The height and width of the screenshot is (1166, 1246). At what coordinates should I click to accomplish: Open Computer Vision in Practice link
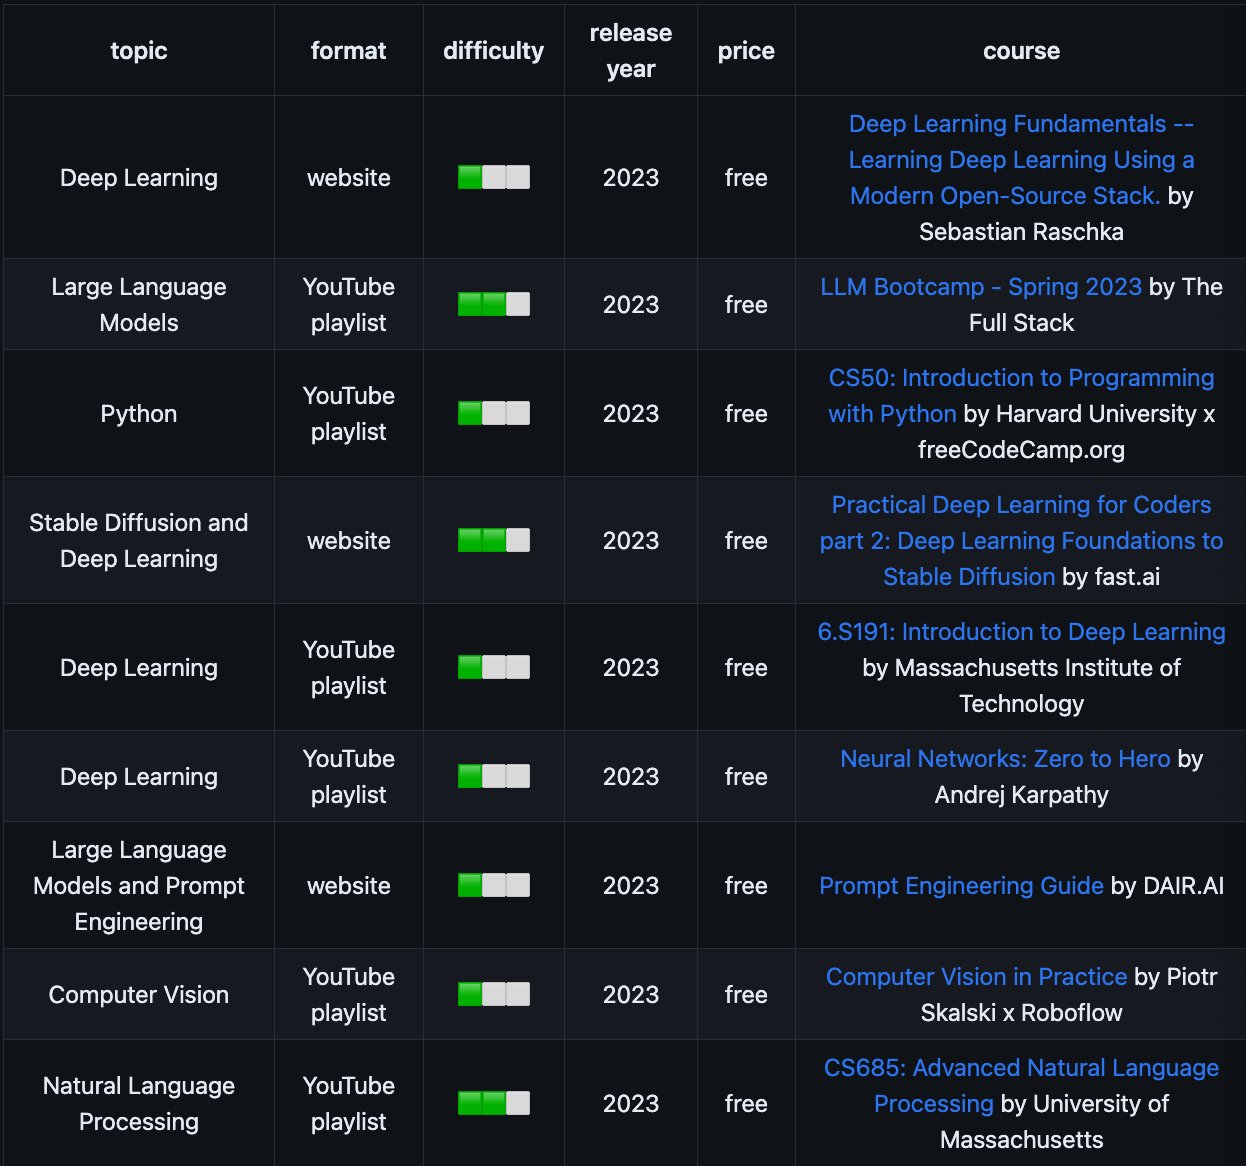click(976, 977)
